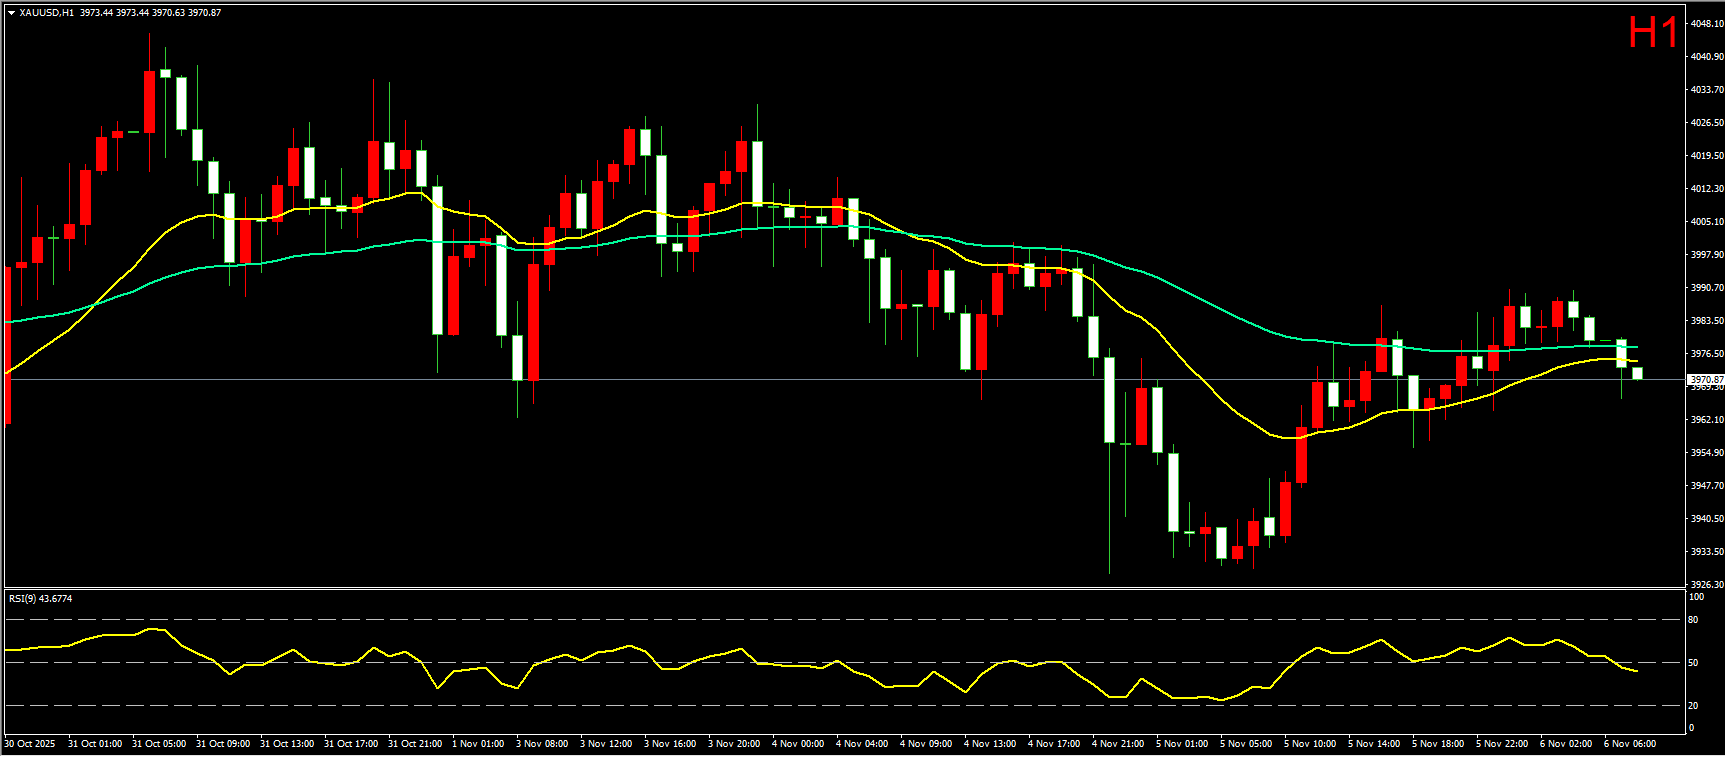Click the RSI 50 level scale label

tap(1693, 663)
